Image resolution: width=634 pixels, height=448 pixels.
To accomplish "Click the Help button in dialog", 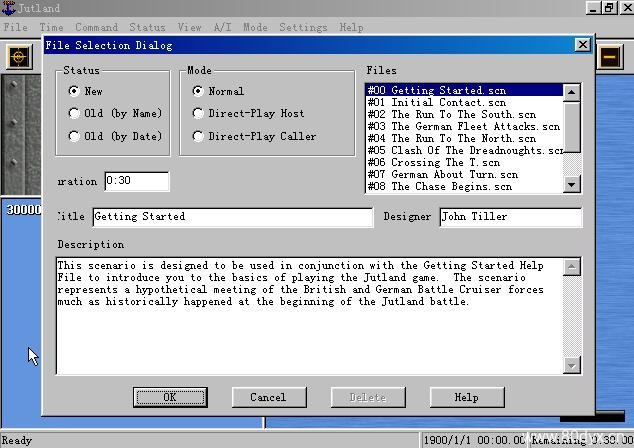I will (466, 397).
